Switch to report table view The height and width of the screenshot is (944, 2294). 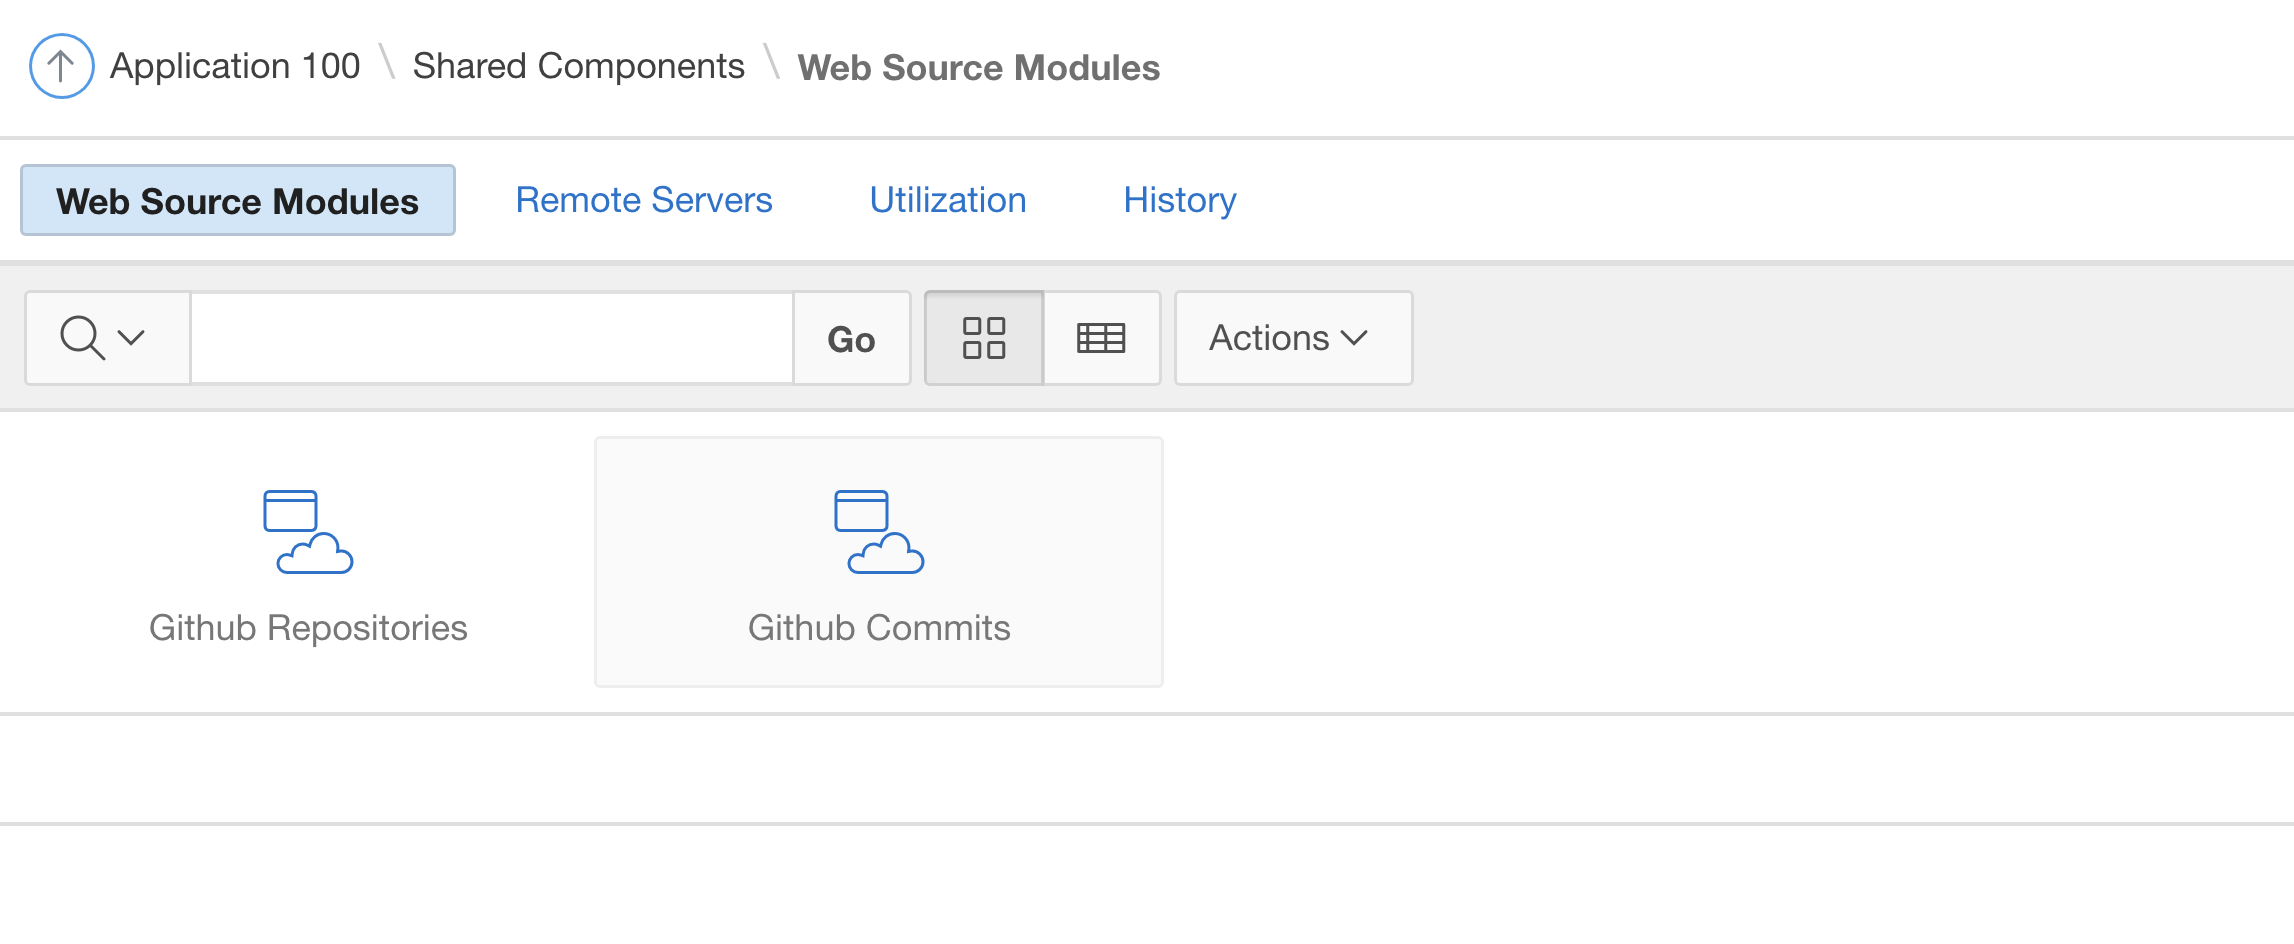pos(1101,338)
